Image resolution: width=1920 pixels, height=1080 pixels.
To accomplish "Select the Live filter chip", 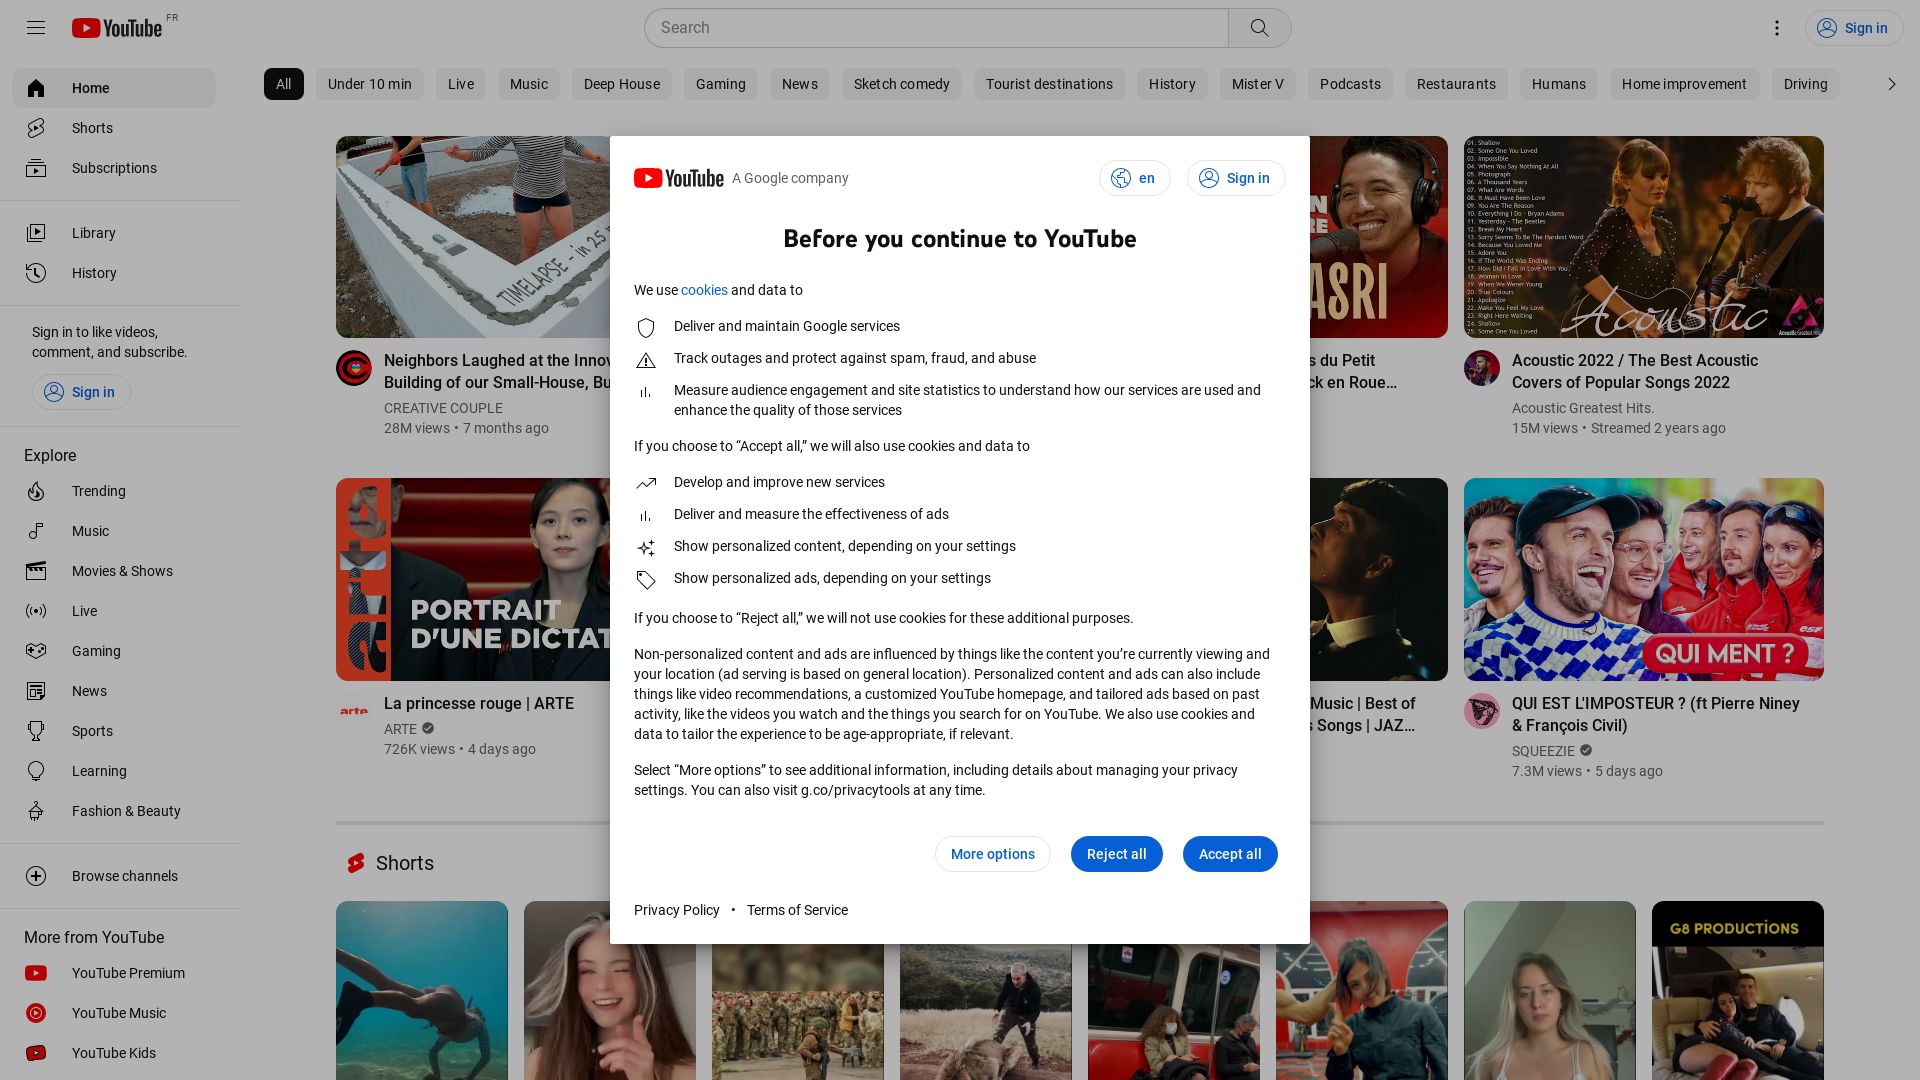I will coord(461,84).
